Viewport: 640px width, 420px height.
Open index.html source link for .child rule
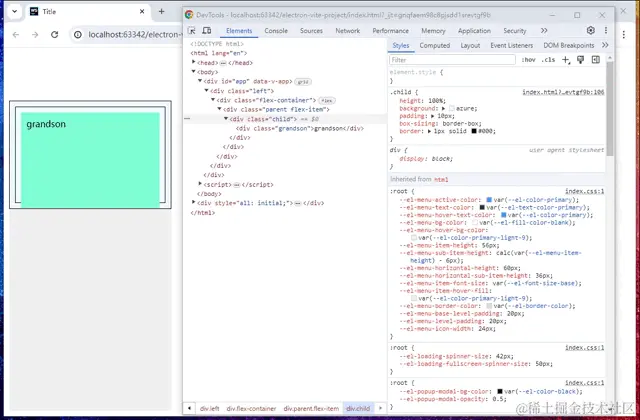[563, 92]
